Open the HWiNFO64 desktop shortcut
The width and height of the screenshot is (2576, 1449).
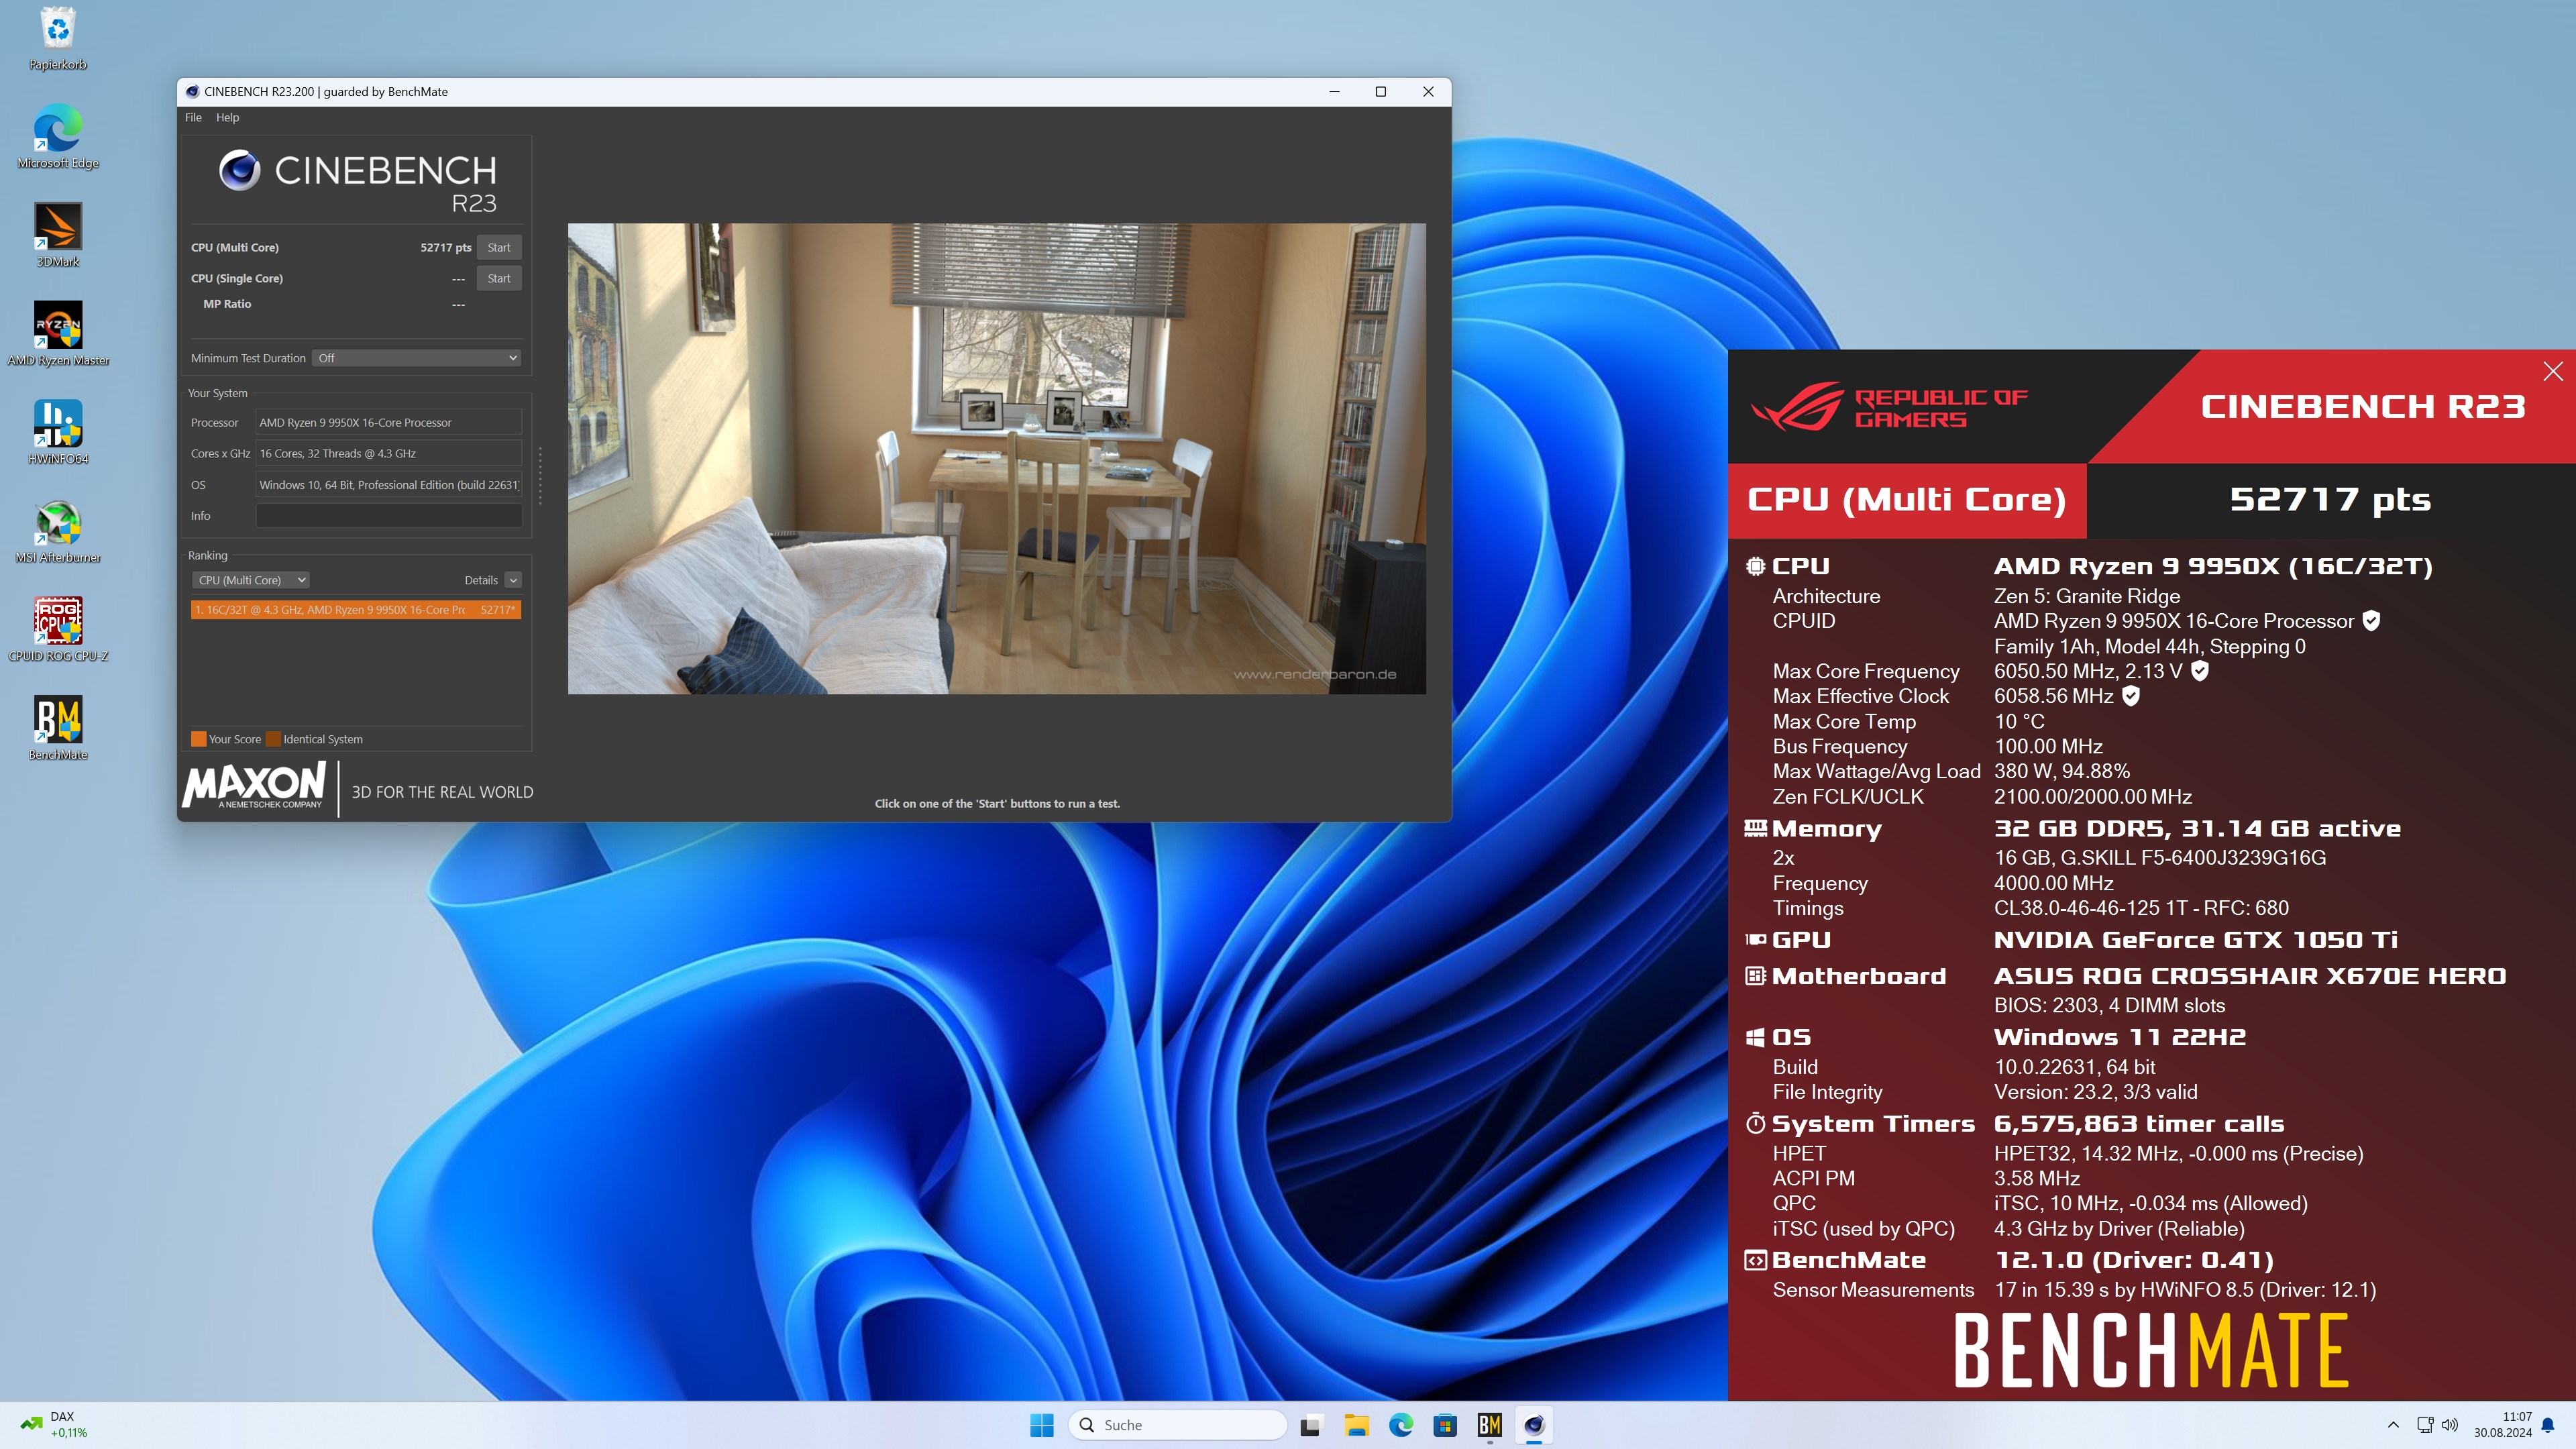pos(58,424)
